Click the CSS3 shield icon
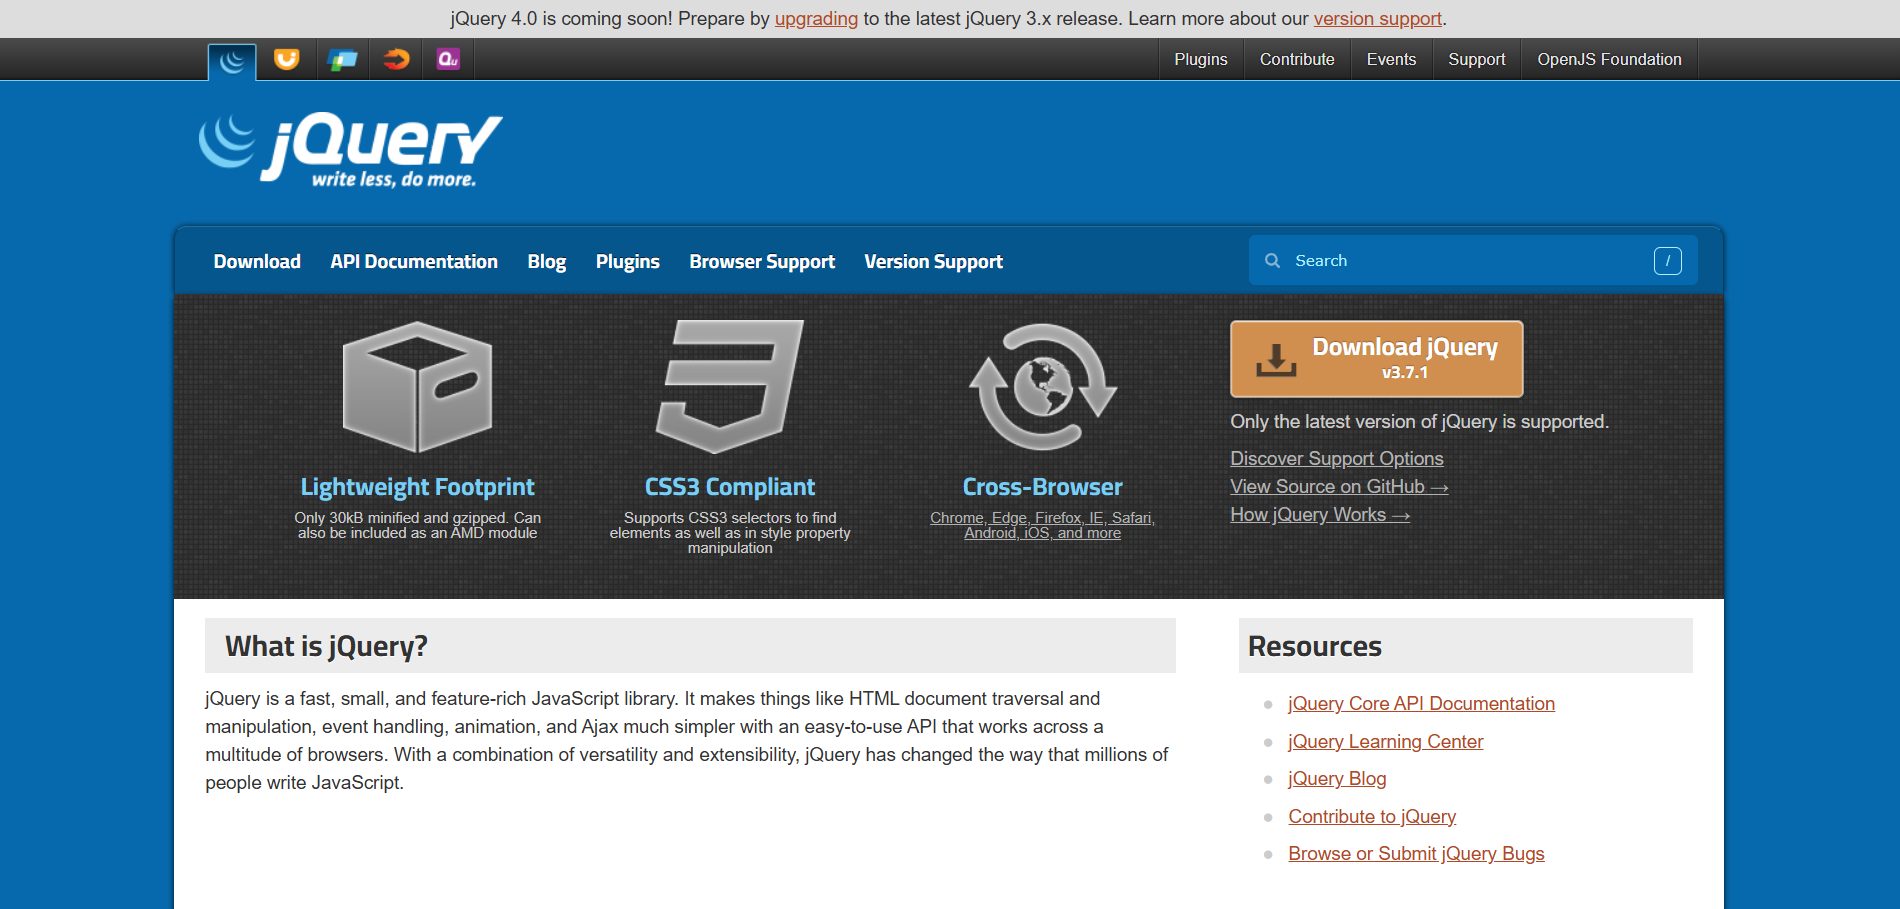1900x909 pixels. pyautogui.click(x=730, y=386)
